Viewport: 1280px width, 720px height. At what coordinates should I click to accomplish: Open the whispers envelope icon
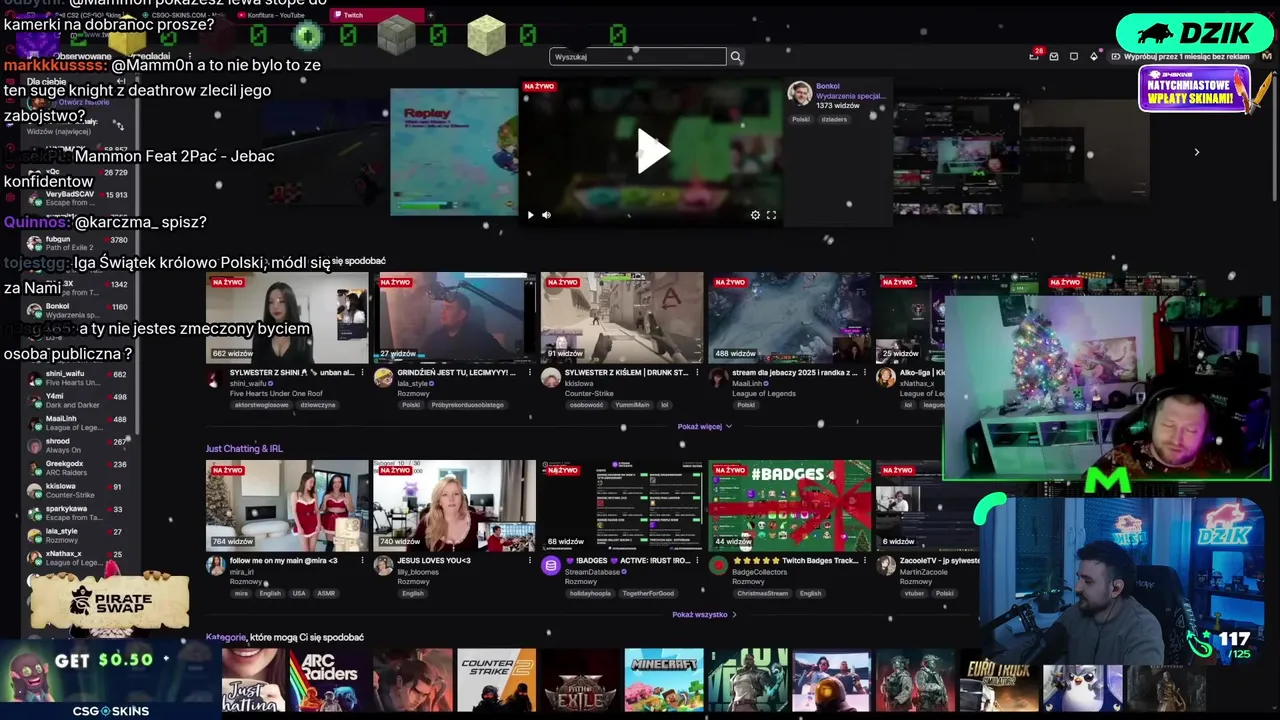point(1054,56)
